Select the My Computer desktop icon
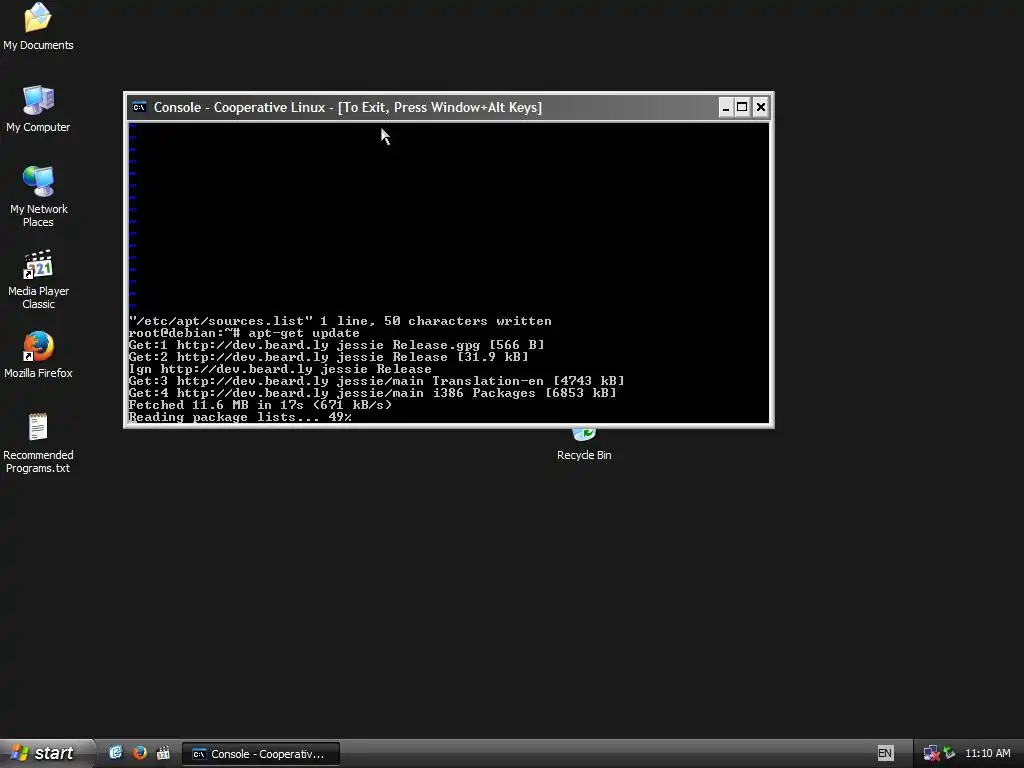 pos(38,108)
